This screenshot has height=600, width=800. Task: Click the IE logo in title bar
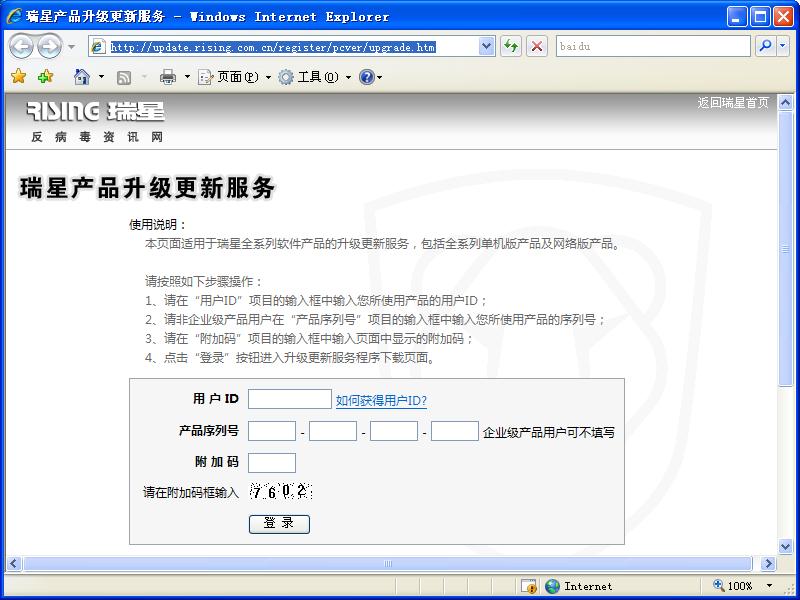[14, 16]
